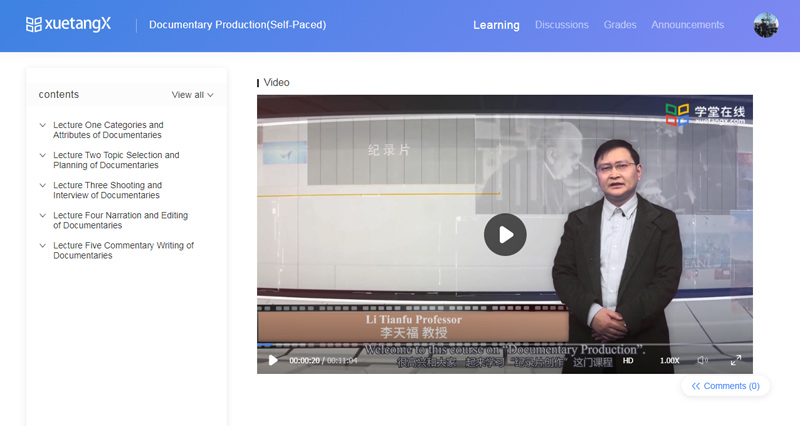Enter fullscreen video mode

pos(736,360)
